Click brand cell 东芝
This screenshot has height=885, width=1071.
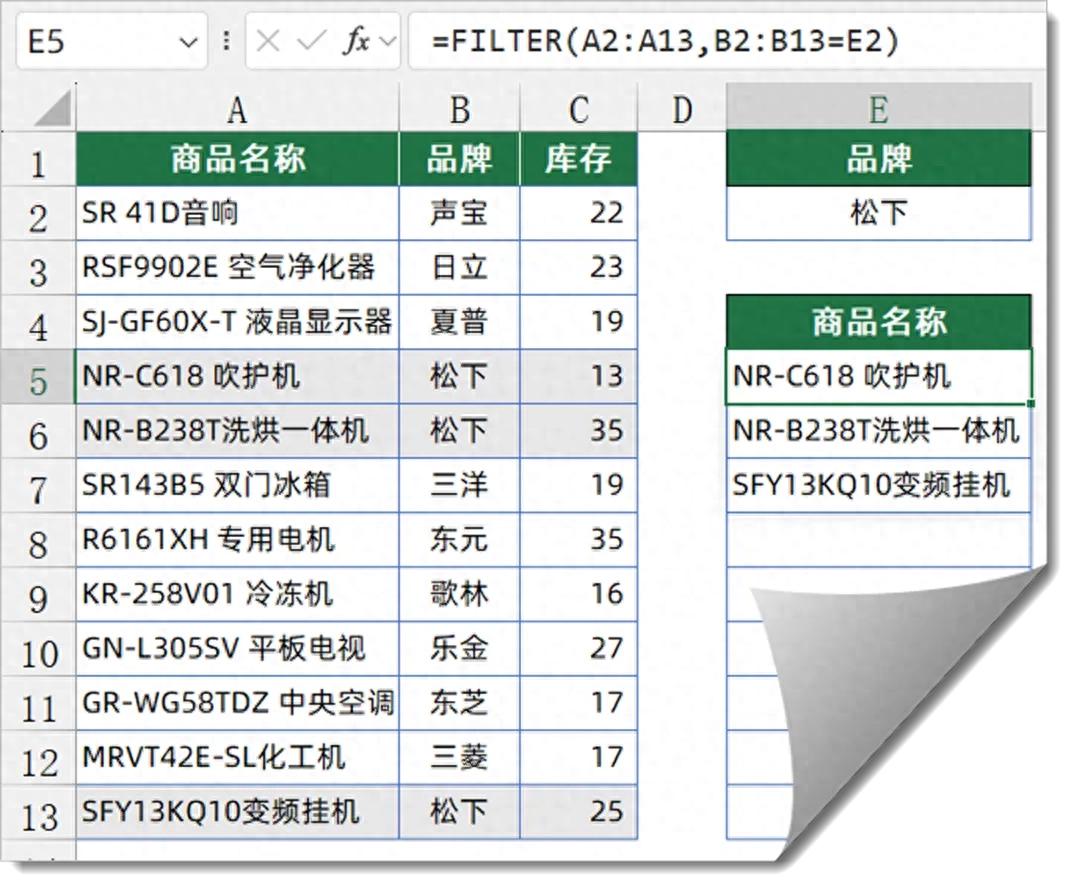click(459, 704)
